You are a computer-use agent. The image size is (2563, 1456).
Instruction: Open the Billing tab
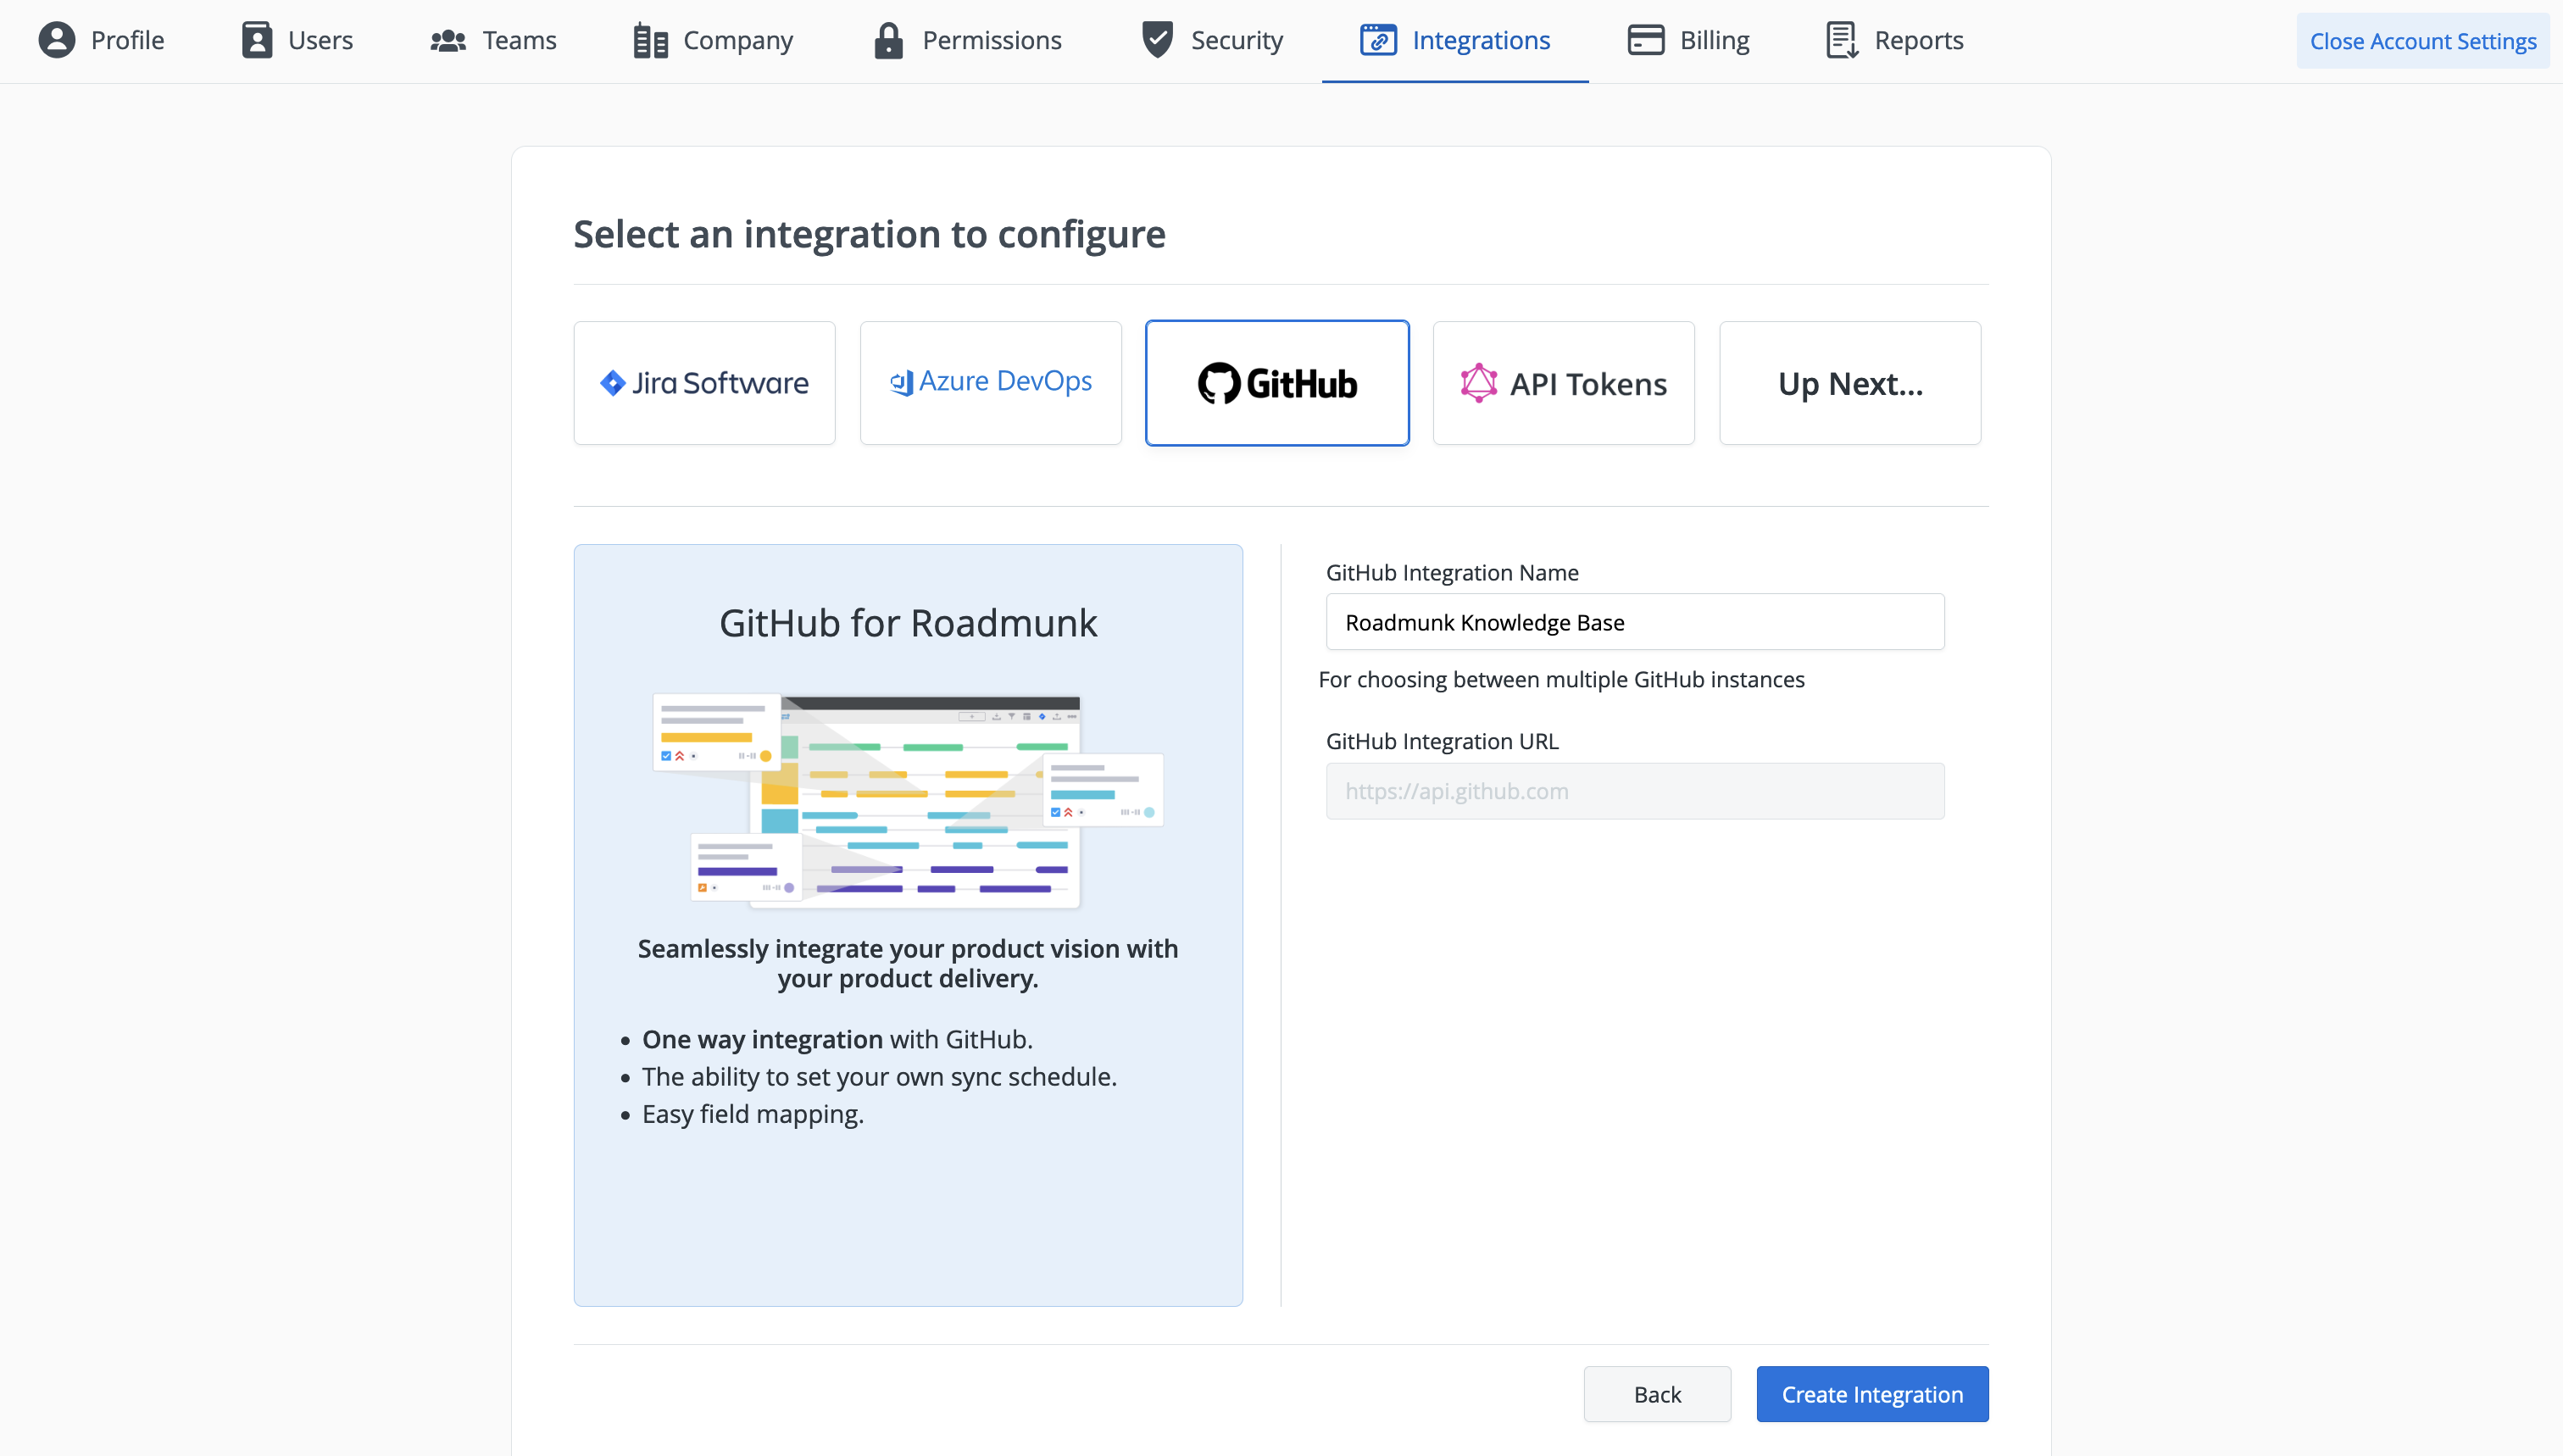pos(1713,40)
